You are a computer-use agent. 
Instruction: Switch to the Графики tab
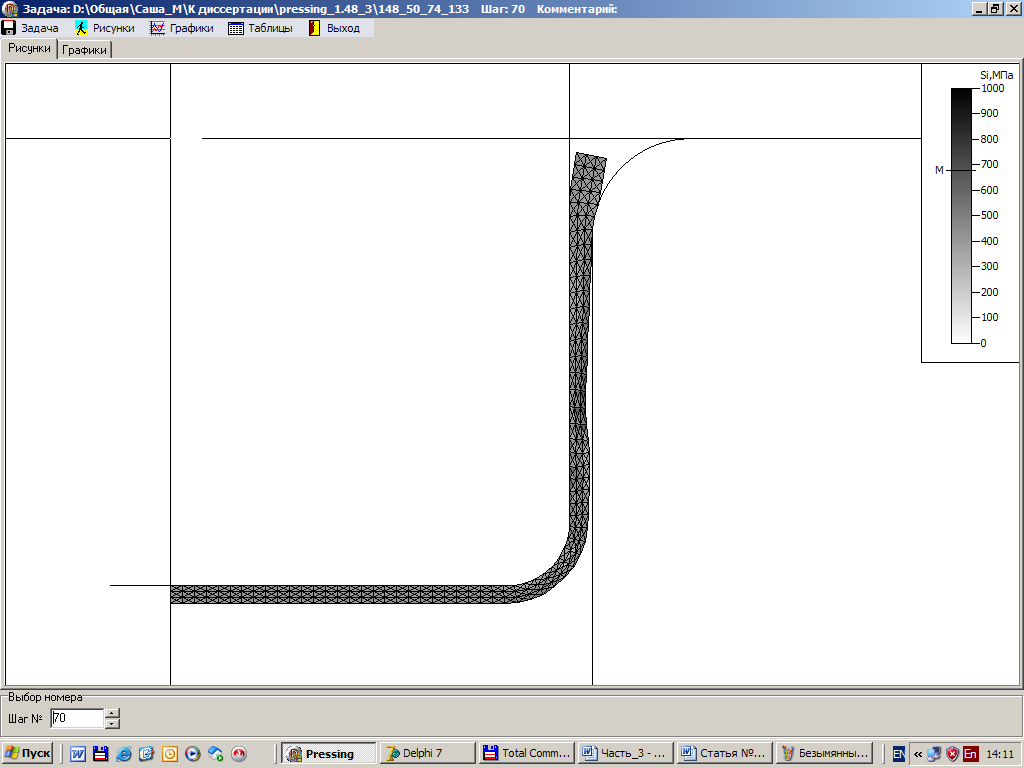[x=85, y=50]
